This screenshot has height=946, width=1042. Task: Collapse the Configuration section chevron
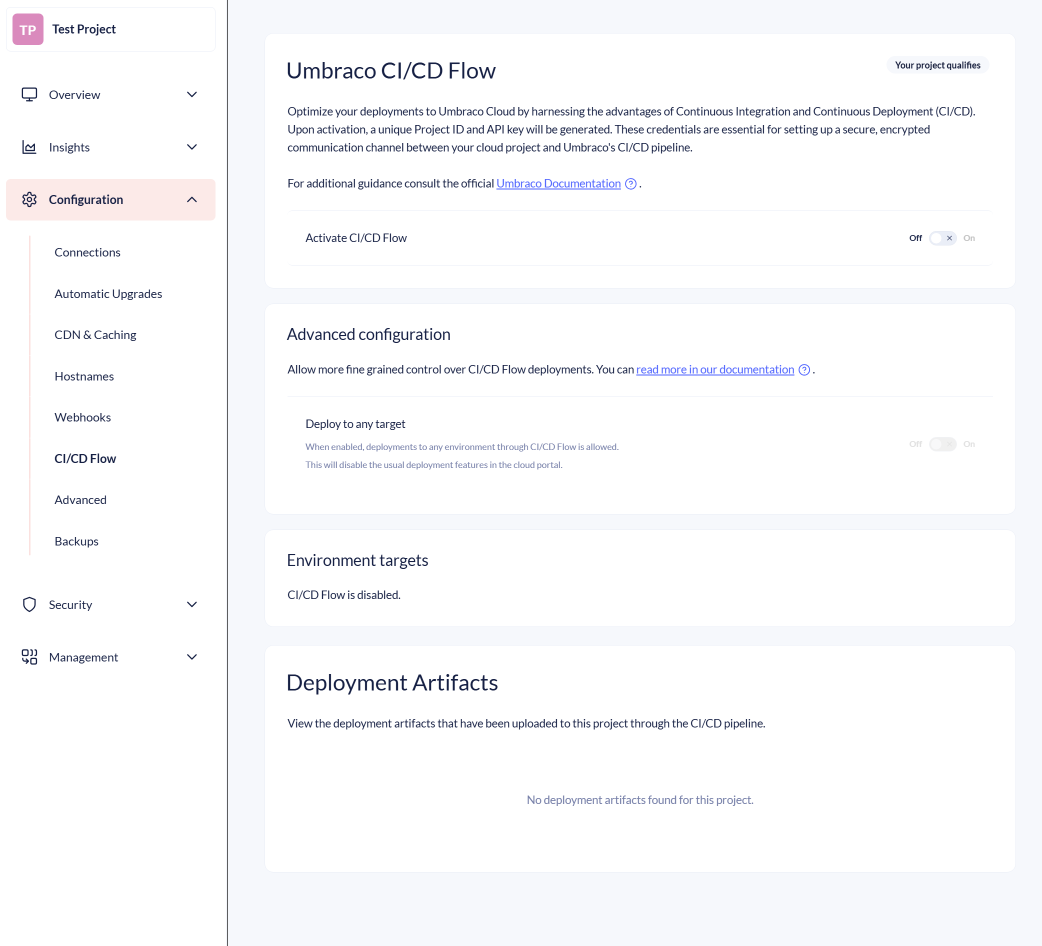tap(192, 200)
